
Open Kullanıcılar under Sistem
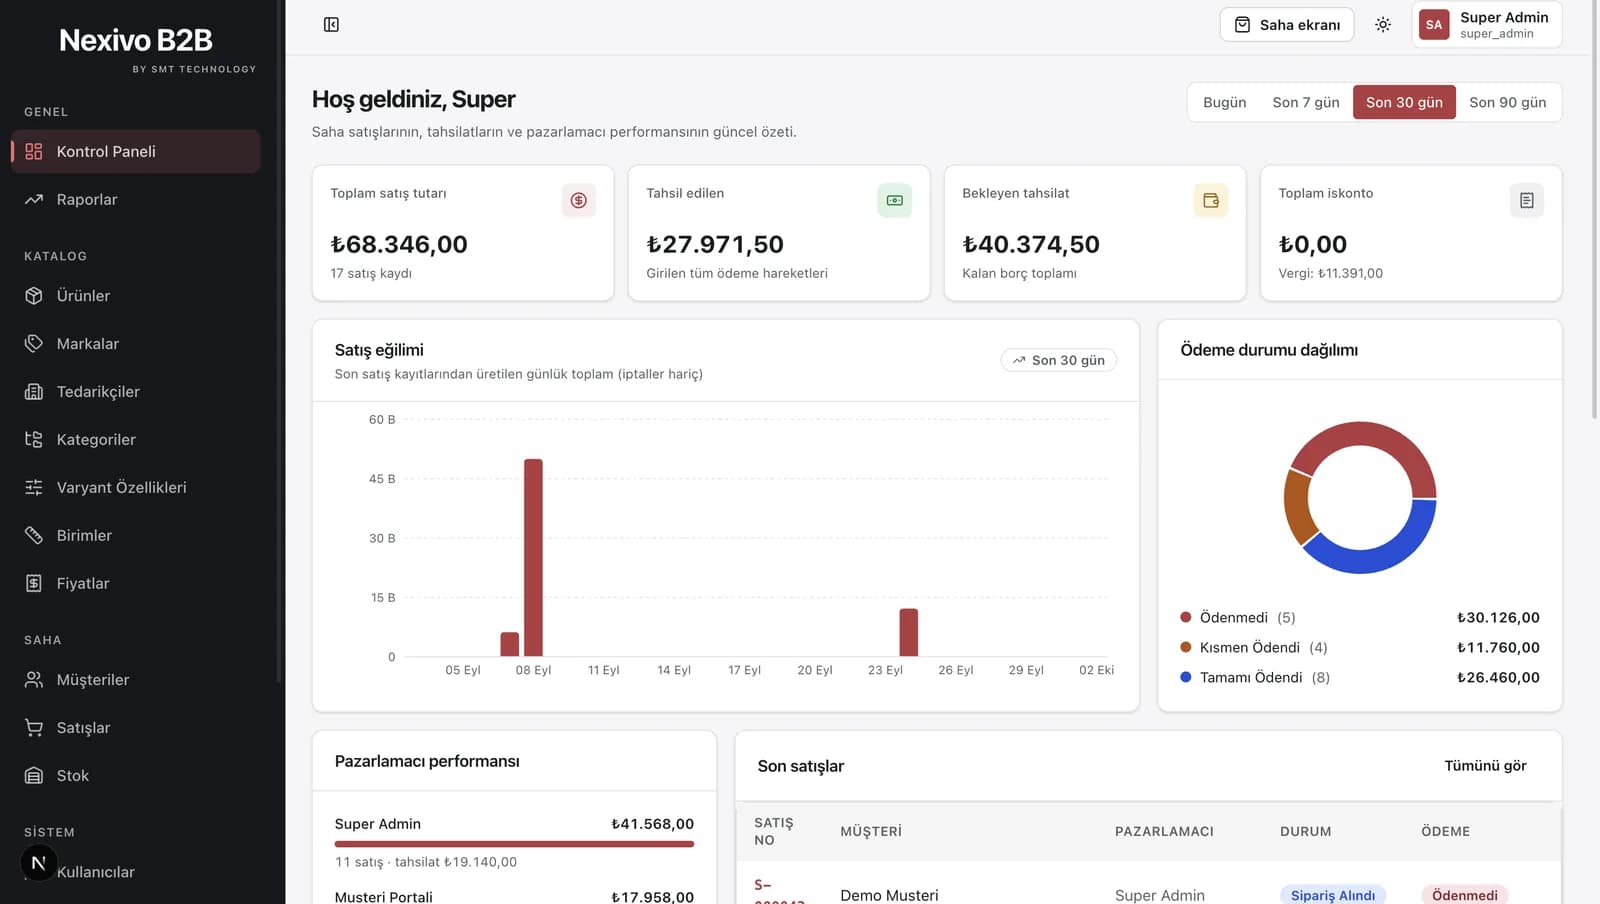136,871
